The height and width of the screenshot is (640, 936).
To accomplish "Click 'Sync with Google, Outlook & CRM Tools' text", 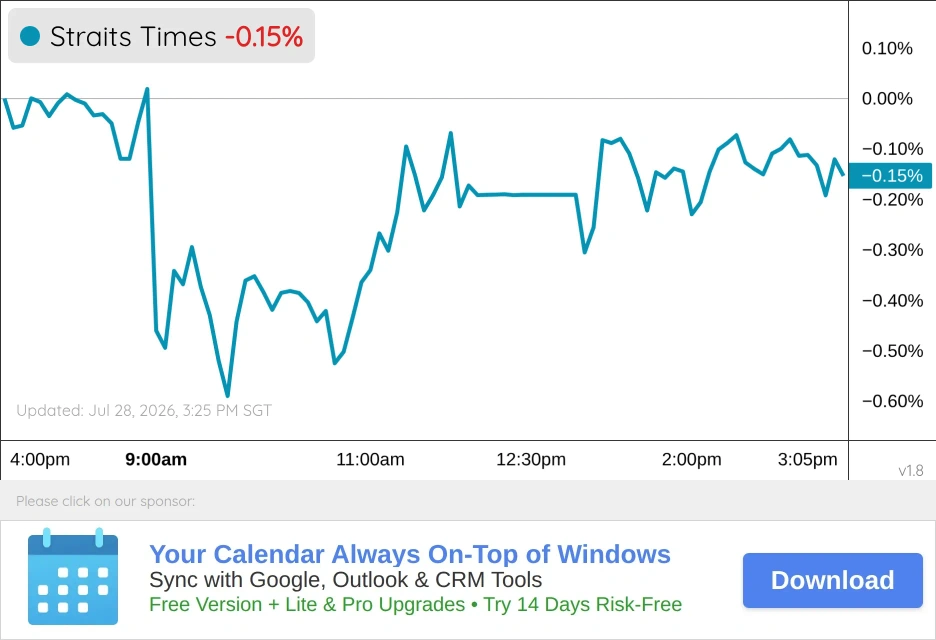I will [346, 580].
